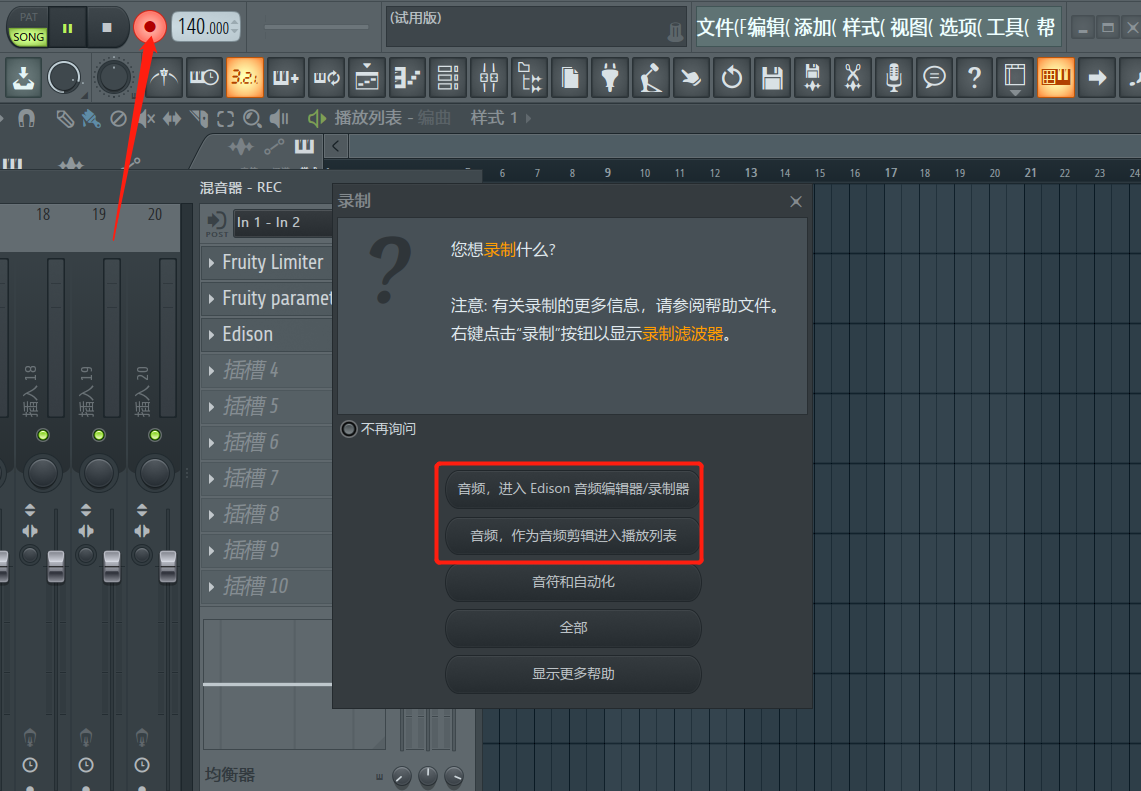This screenshot has width=1141, height=791.
Task: Stop playback with the square stop button
Action: (x=107, y=28)
